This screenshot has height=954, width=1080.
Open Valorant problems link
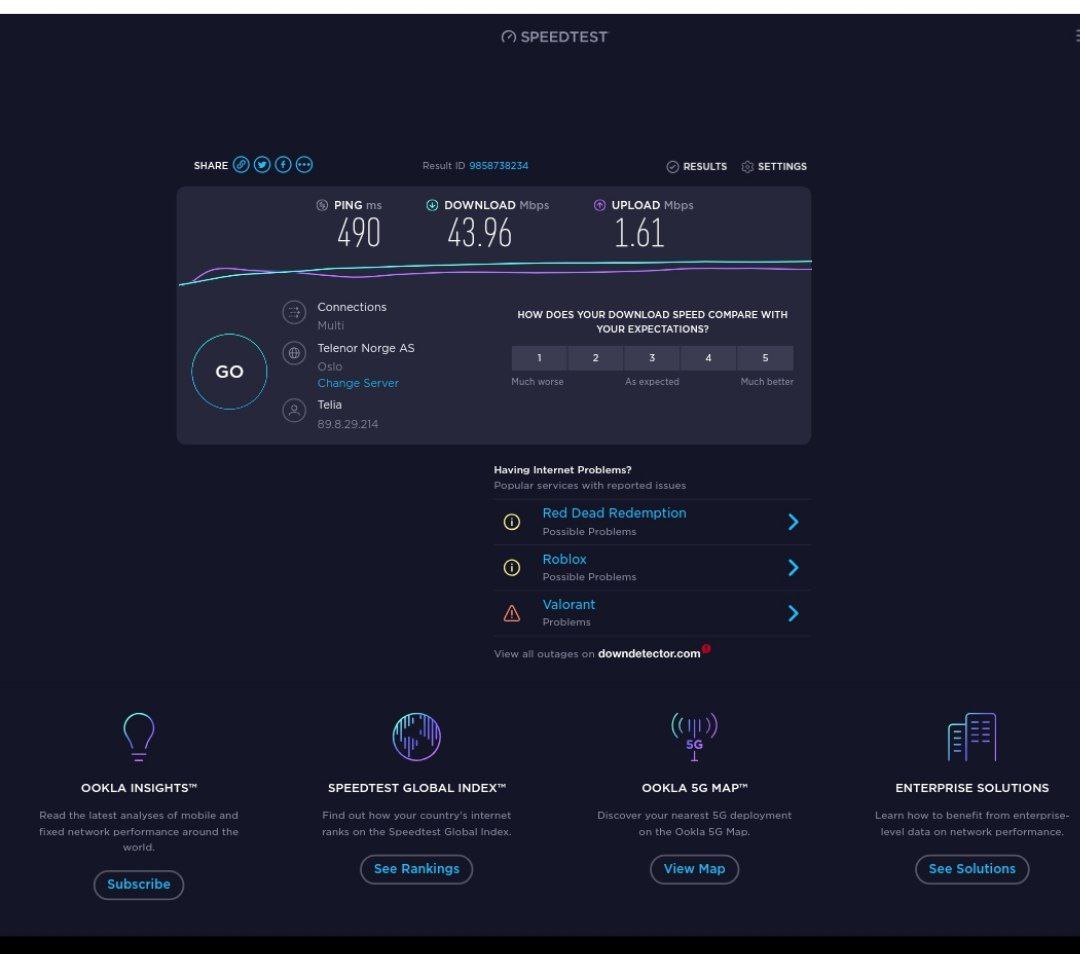[569, 604]
